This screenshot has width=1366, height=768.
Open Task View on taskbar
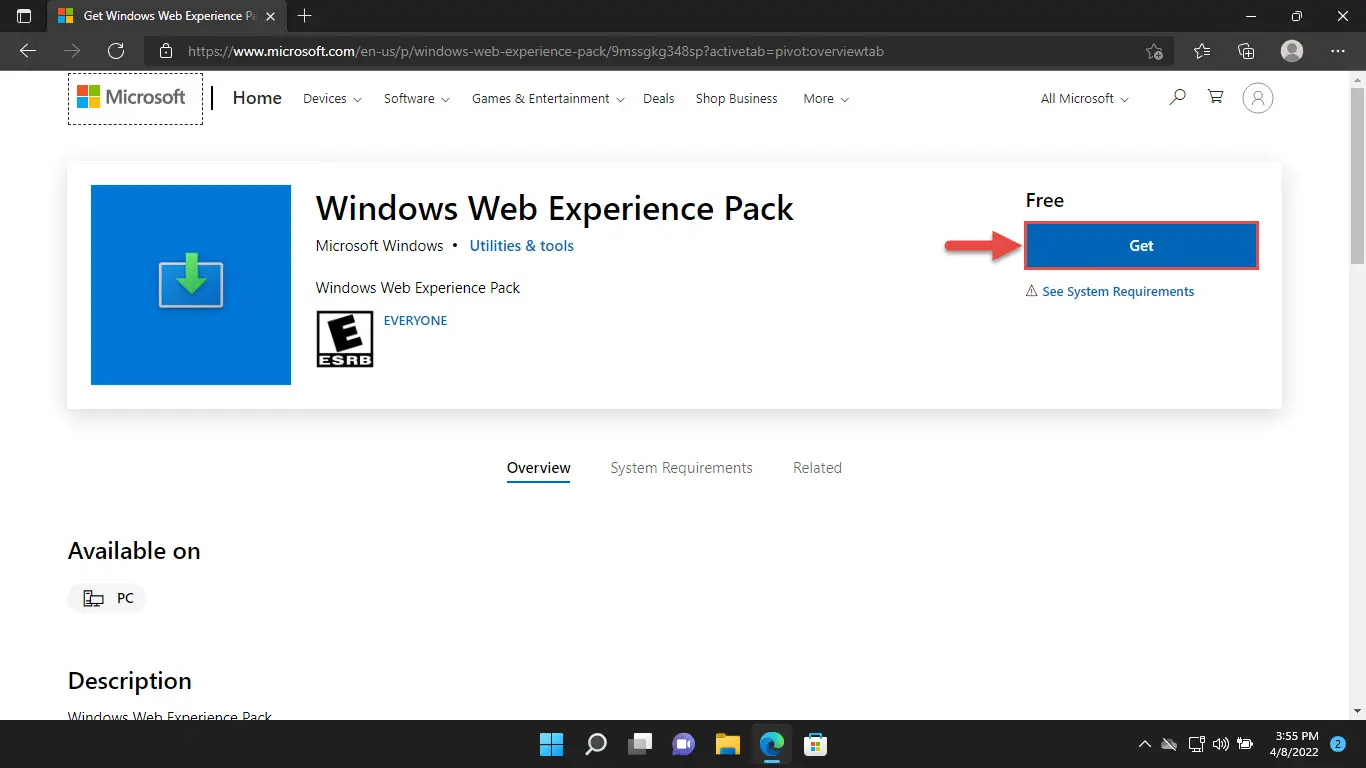pos(640,744)
